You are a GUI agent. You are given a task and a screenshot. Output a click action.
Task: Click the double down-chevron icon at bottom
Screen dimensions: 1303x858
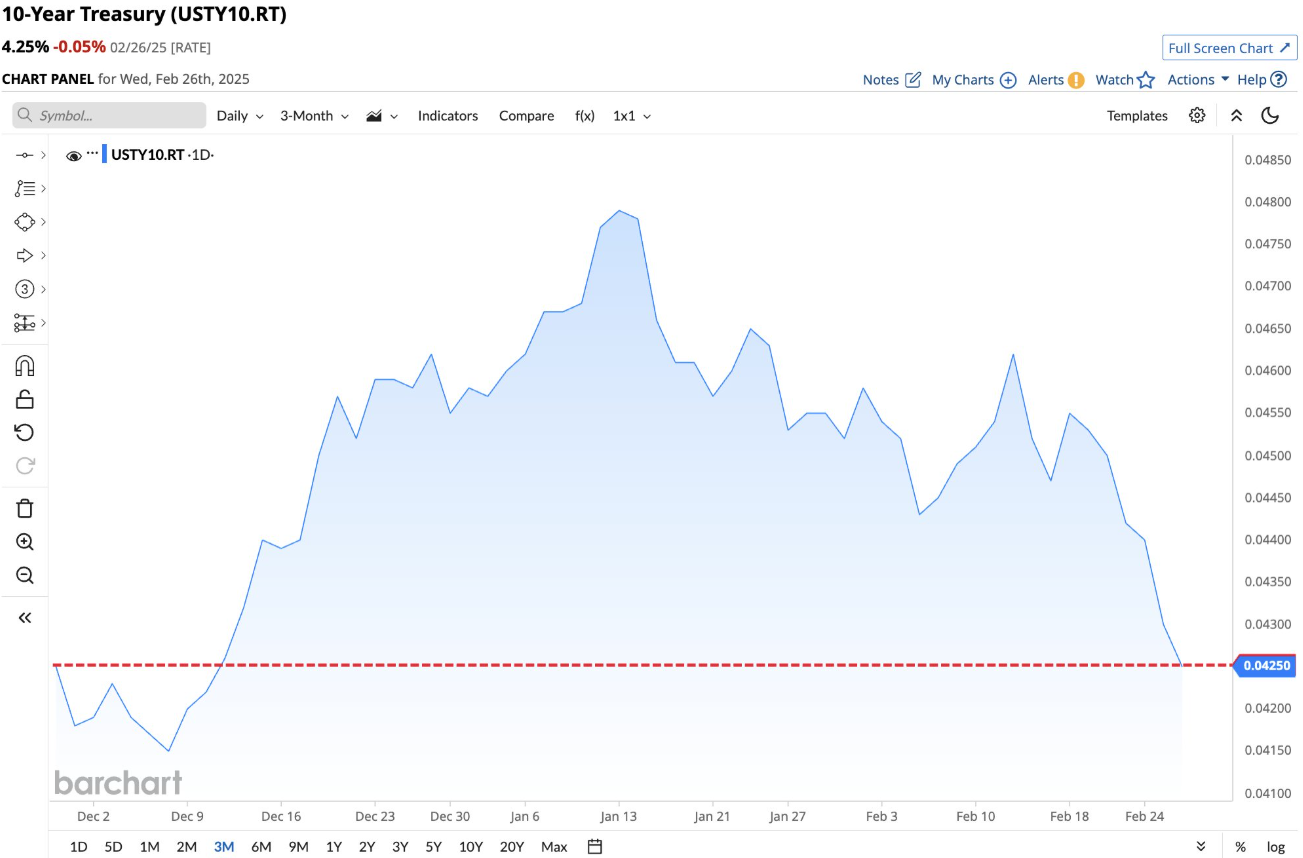coord(1201,847)
